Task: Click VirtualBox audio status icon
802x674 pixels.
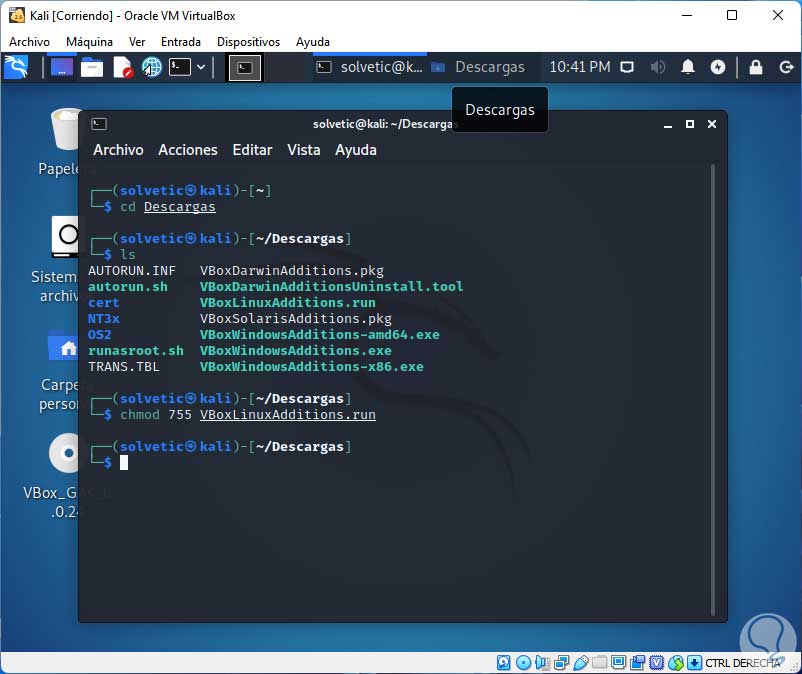Action: pyautogui.click(x=542, y=663)
